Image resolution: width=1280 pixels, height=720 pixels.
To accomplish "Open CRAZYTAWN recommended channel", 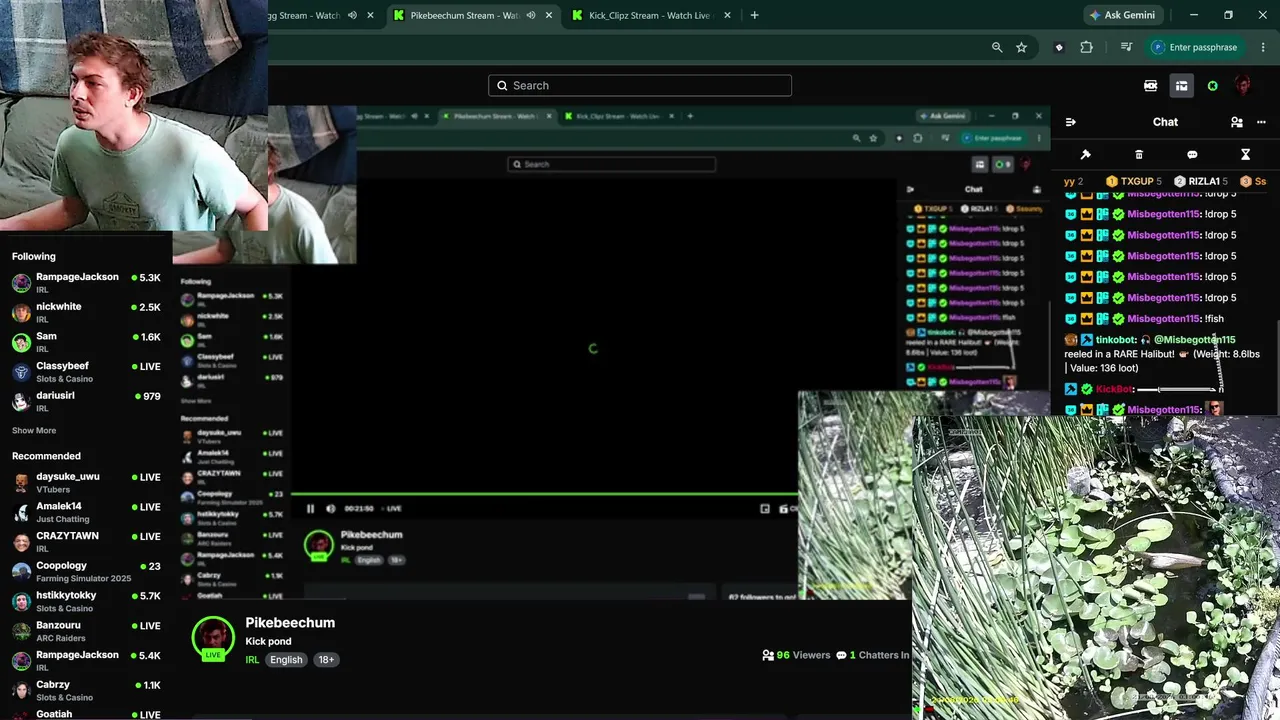I will pos(86,542).
